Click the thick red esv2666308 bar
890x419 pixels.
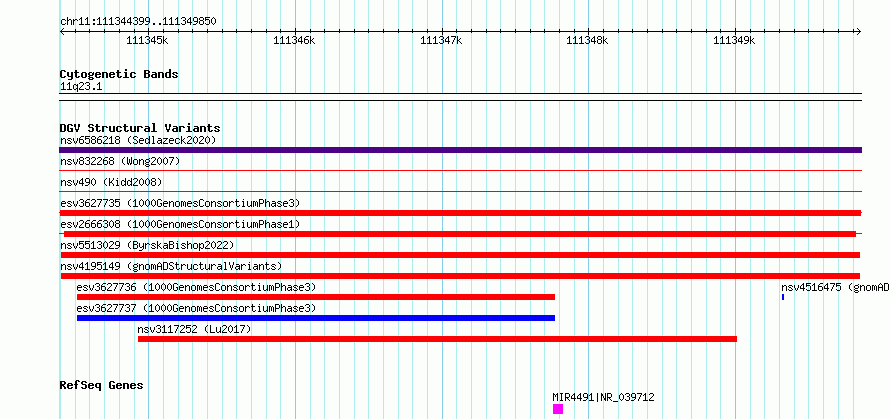[x=460, y=234]
